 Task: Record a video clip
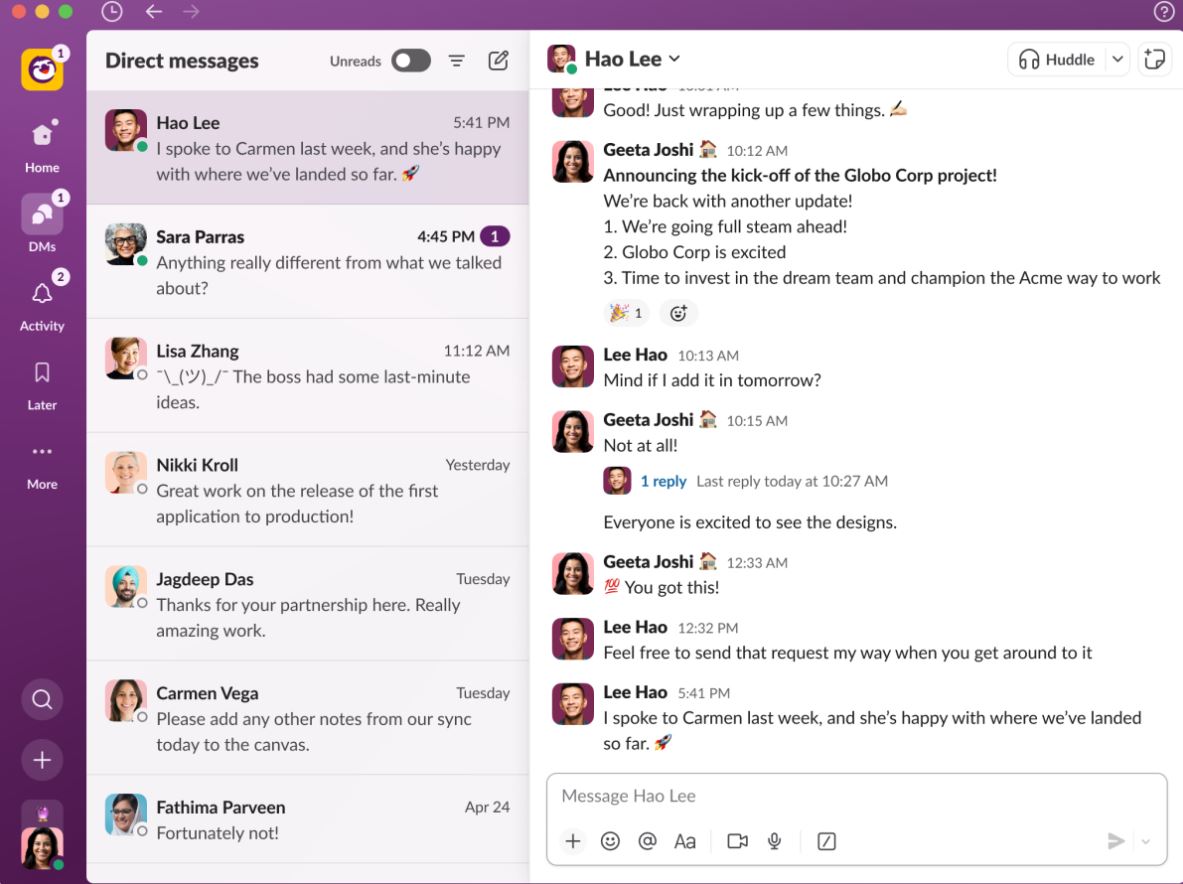coord(737,841)
